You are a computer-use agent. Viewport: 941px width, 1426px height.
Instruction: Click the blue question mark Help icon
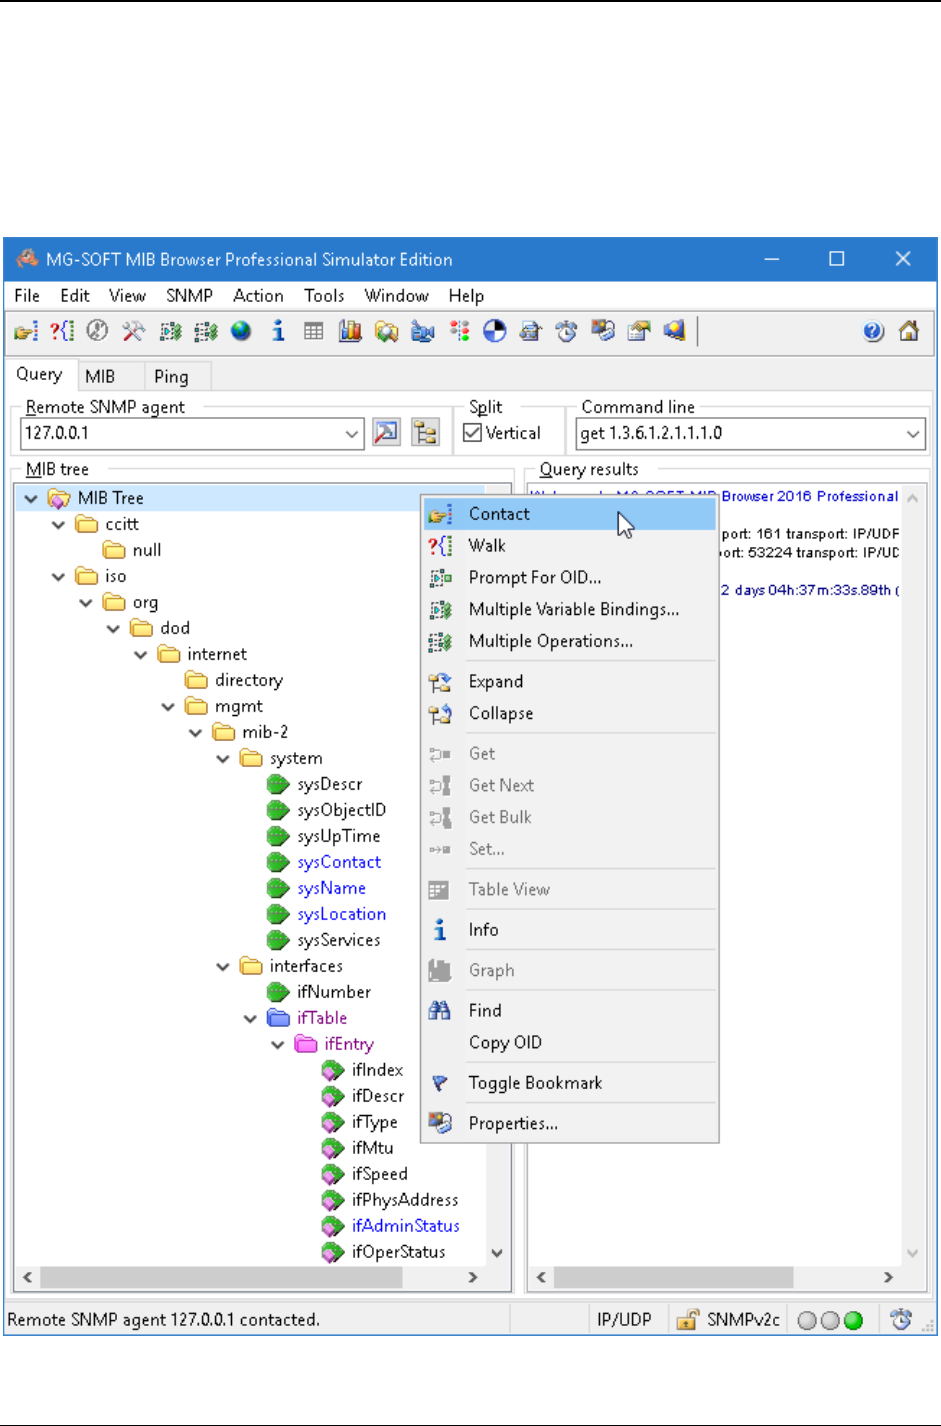(x=873, y=332)
